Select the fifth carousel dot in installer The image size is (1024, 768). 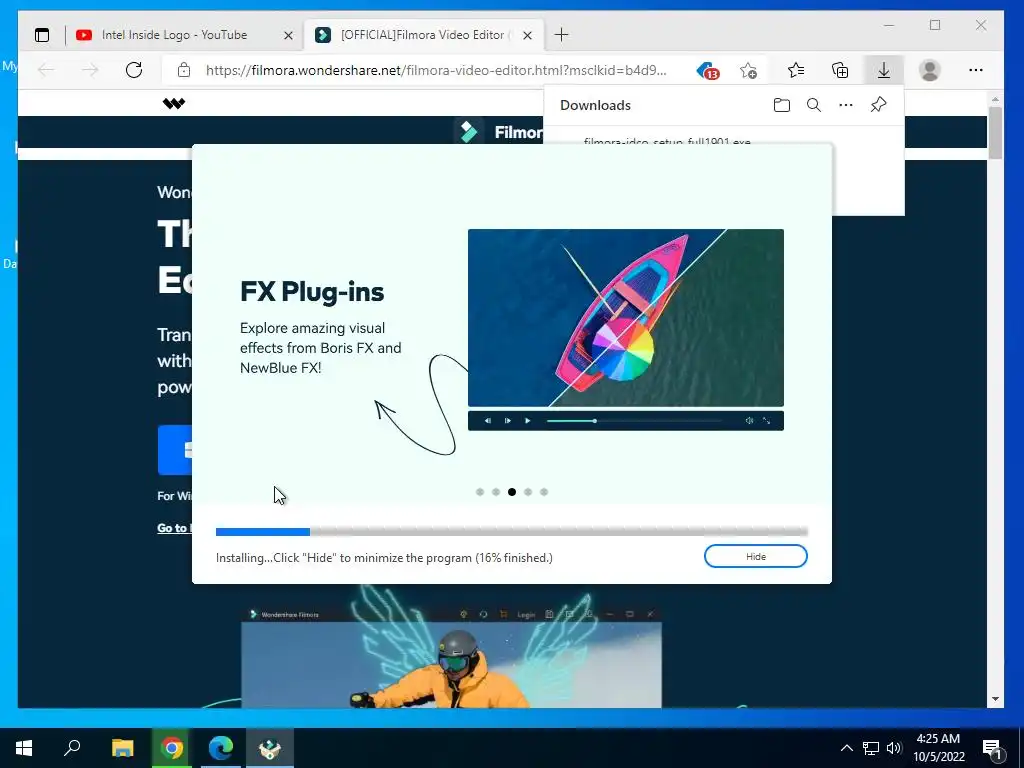coord(544,492)
